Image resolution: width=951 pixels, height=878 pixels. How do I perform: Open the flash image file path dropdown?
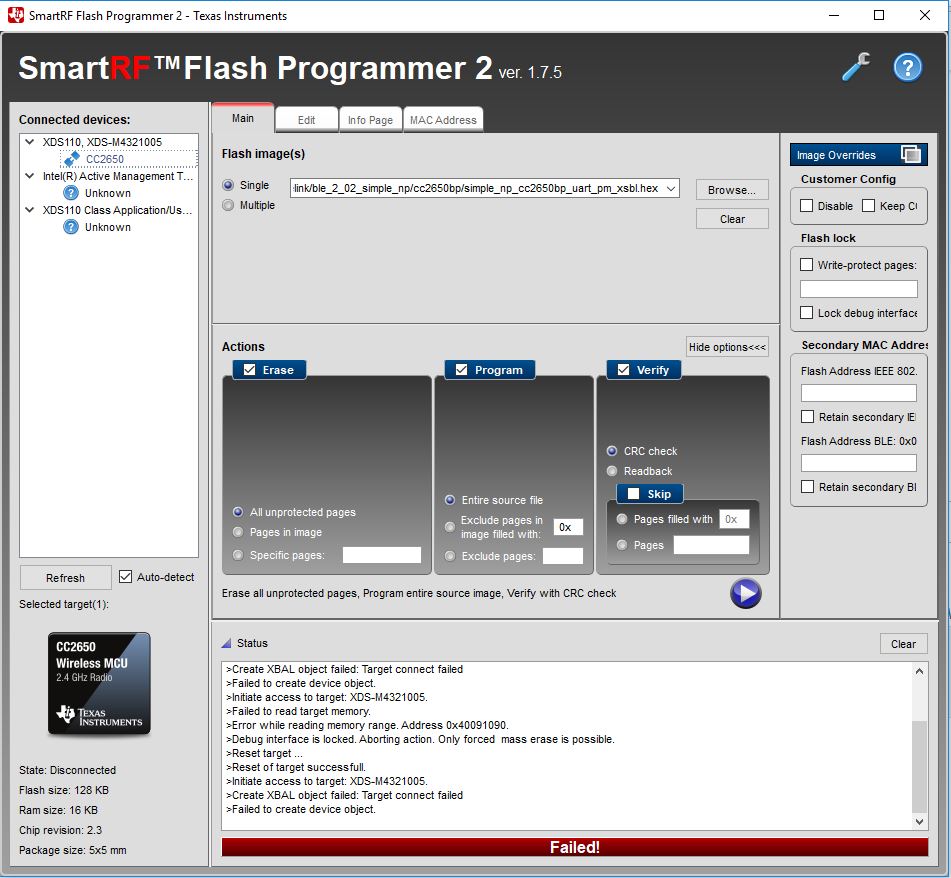[671, 189]
